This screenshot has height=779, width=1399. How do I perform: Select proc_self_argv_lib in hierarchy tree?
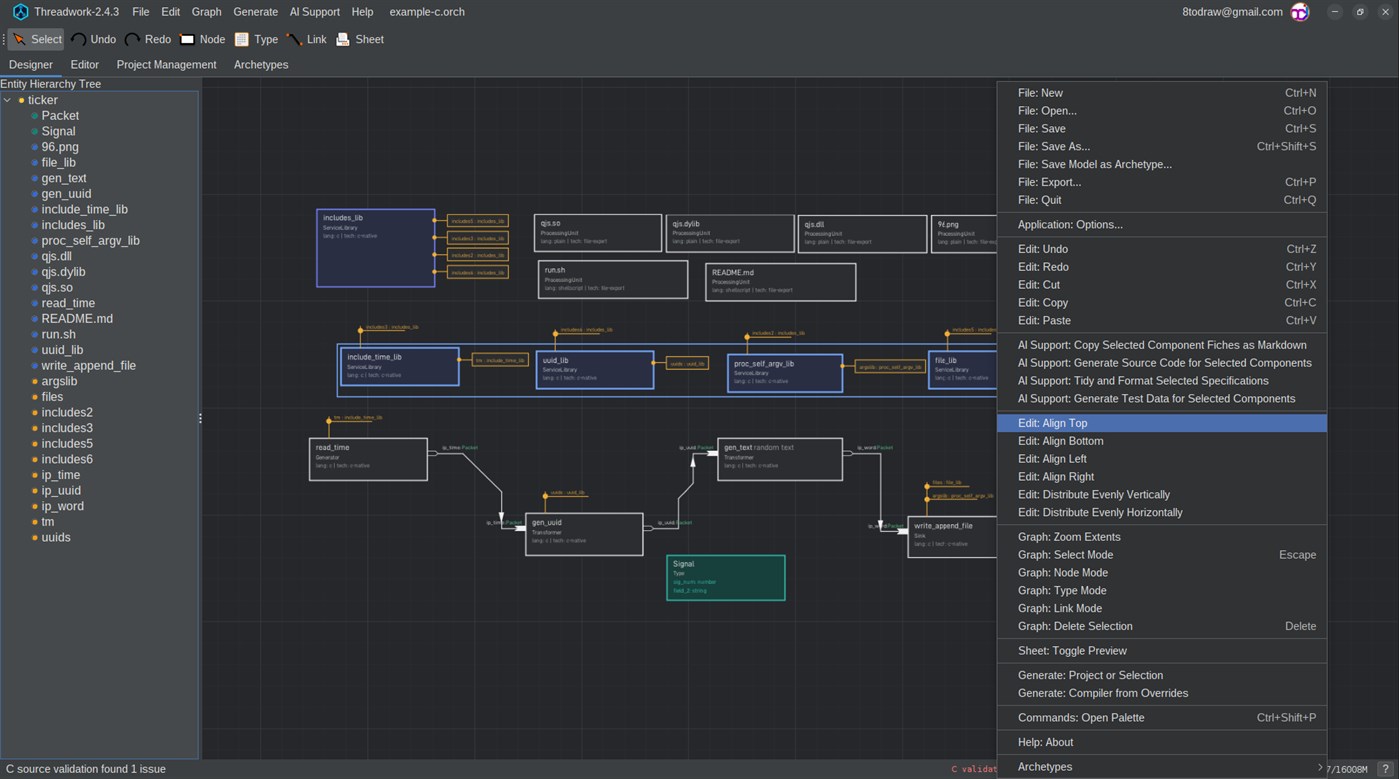tap(90, 241)
